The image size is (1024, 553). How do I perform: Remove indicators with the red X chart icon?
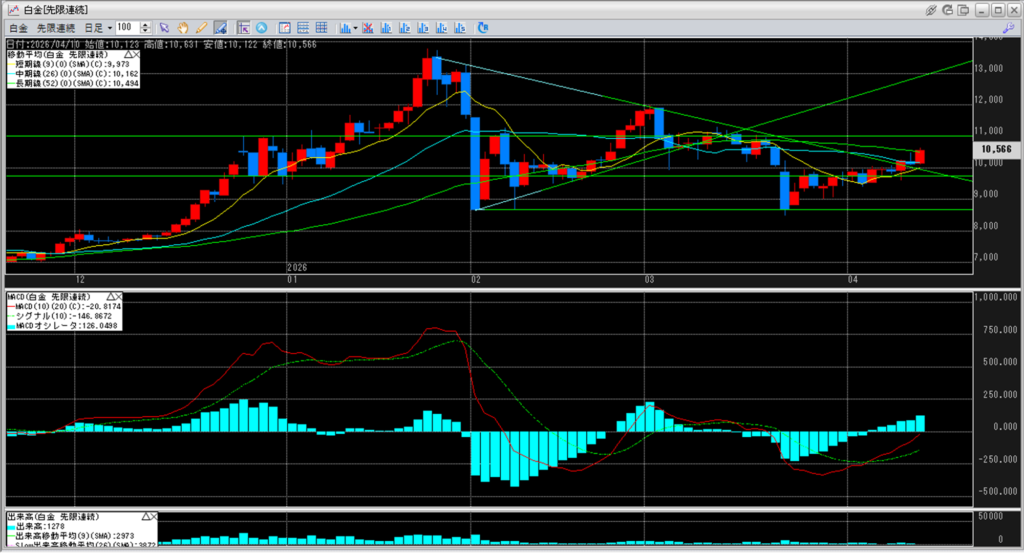[369, 27]
